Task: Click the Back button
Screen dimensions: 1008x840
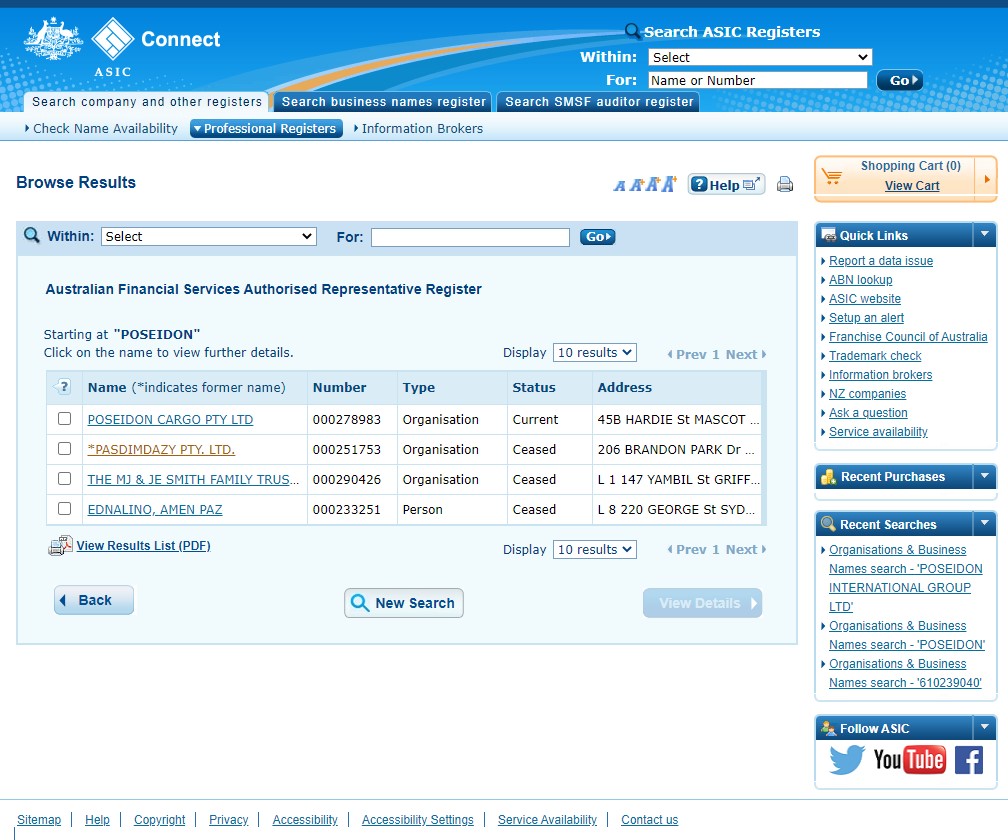Action: pos(94,600)
